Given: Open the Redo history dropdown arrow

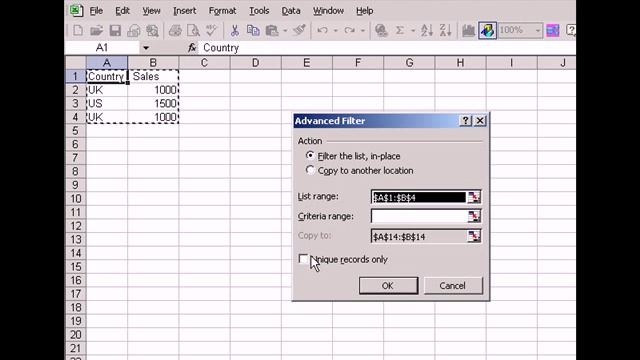Looking at the screenshot, I should tap(362, 31).
